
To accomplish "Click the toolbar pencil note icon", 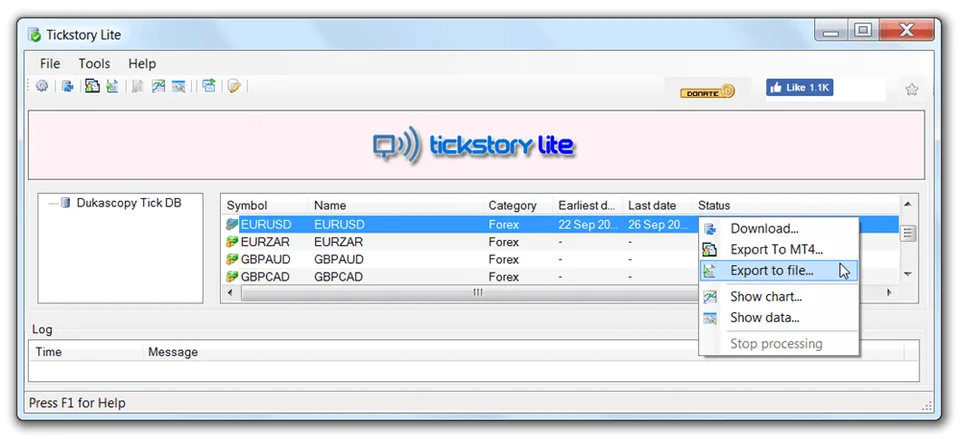I will click(234, 86).
